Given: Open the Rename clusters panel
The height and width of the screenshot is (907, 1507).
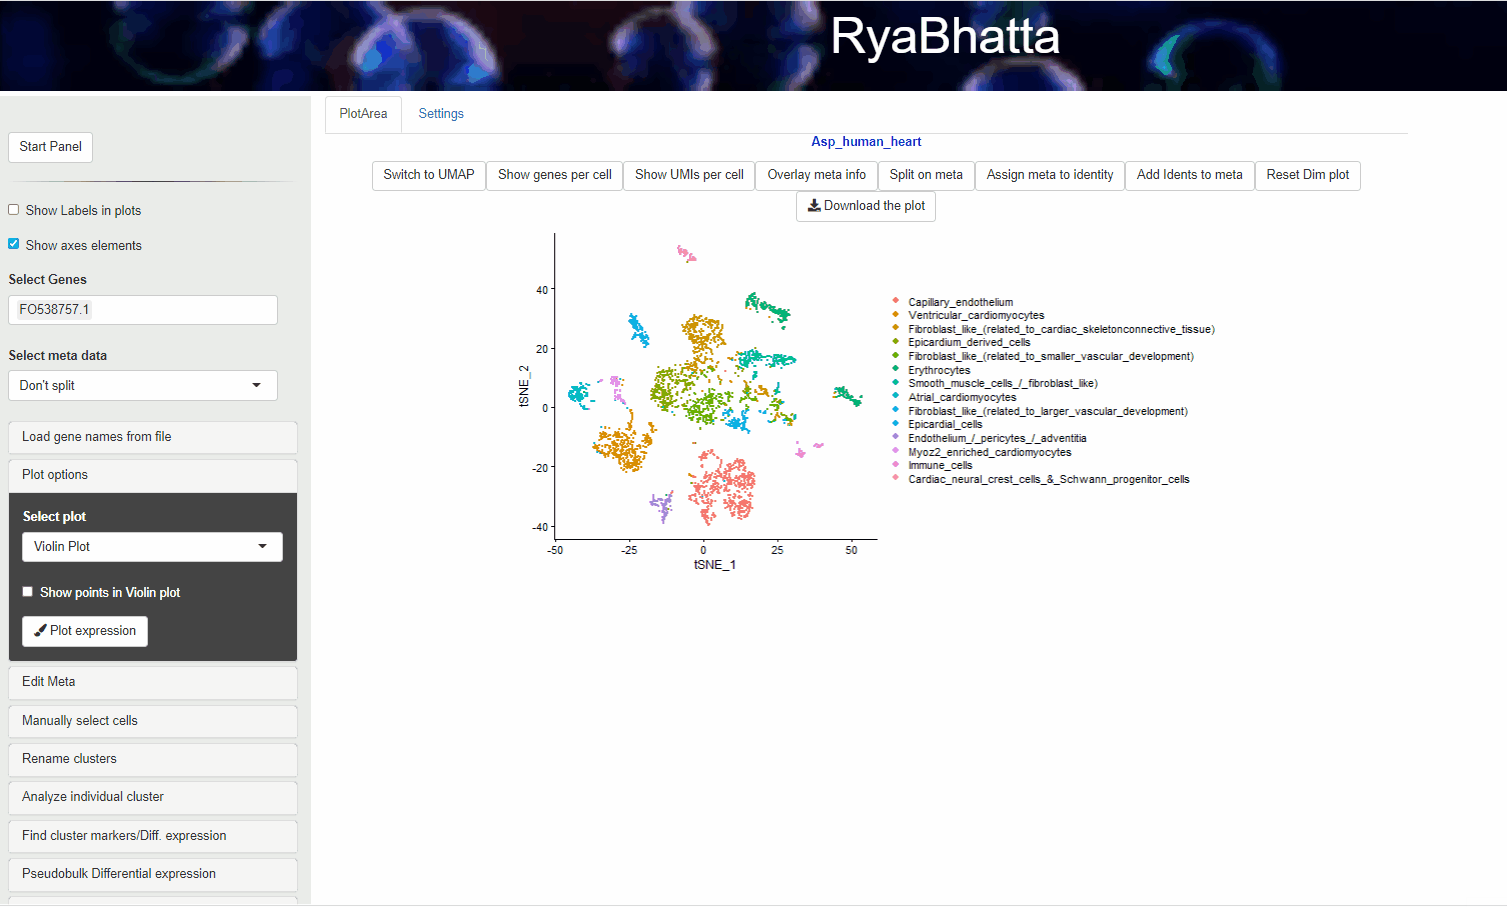Looking at the screenshot, I should coord(153,759).
